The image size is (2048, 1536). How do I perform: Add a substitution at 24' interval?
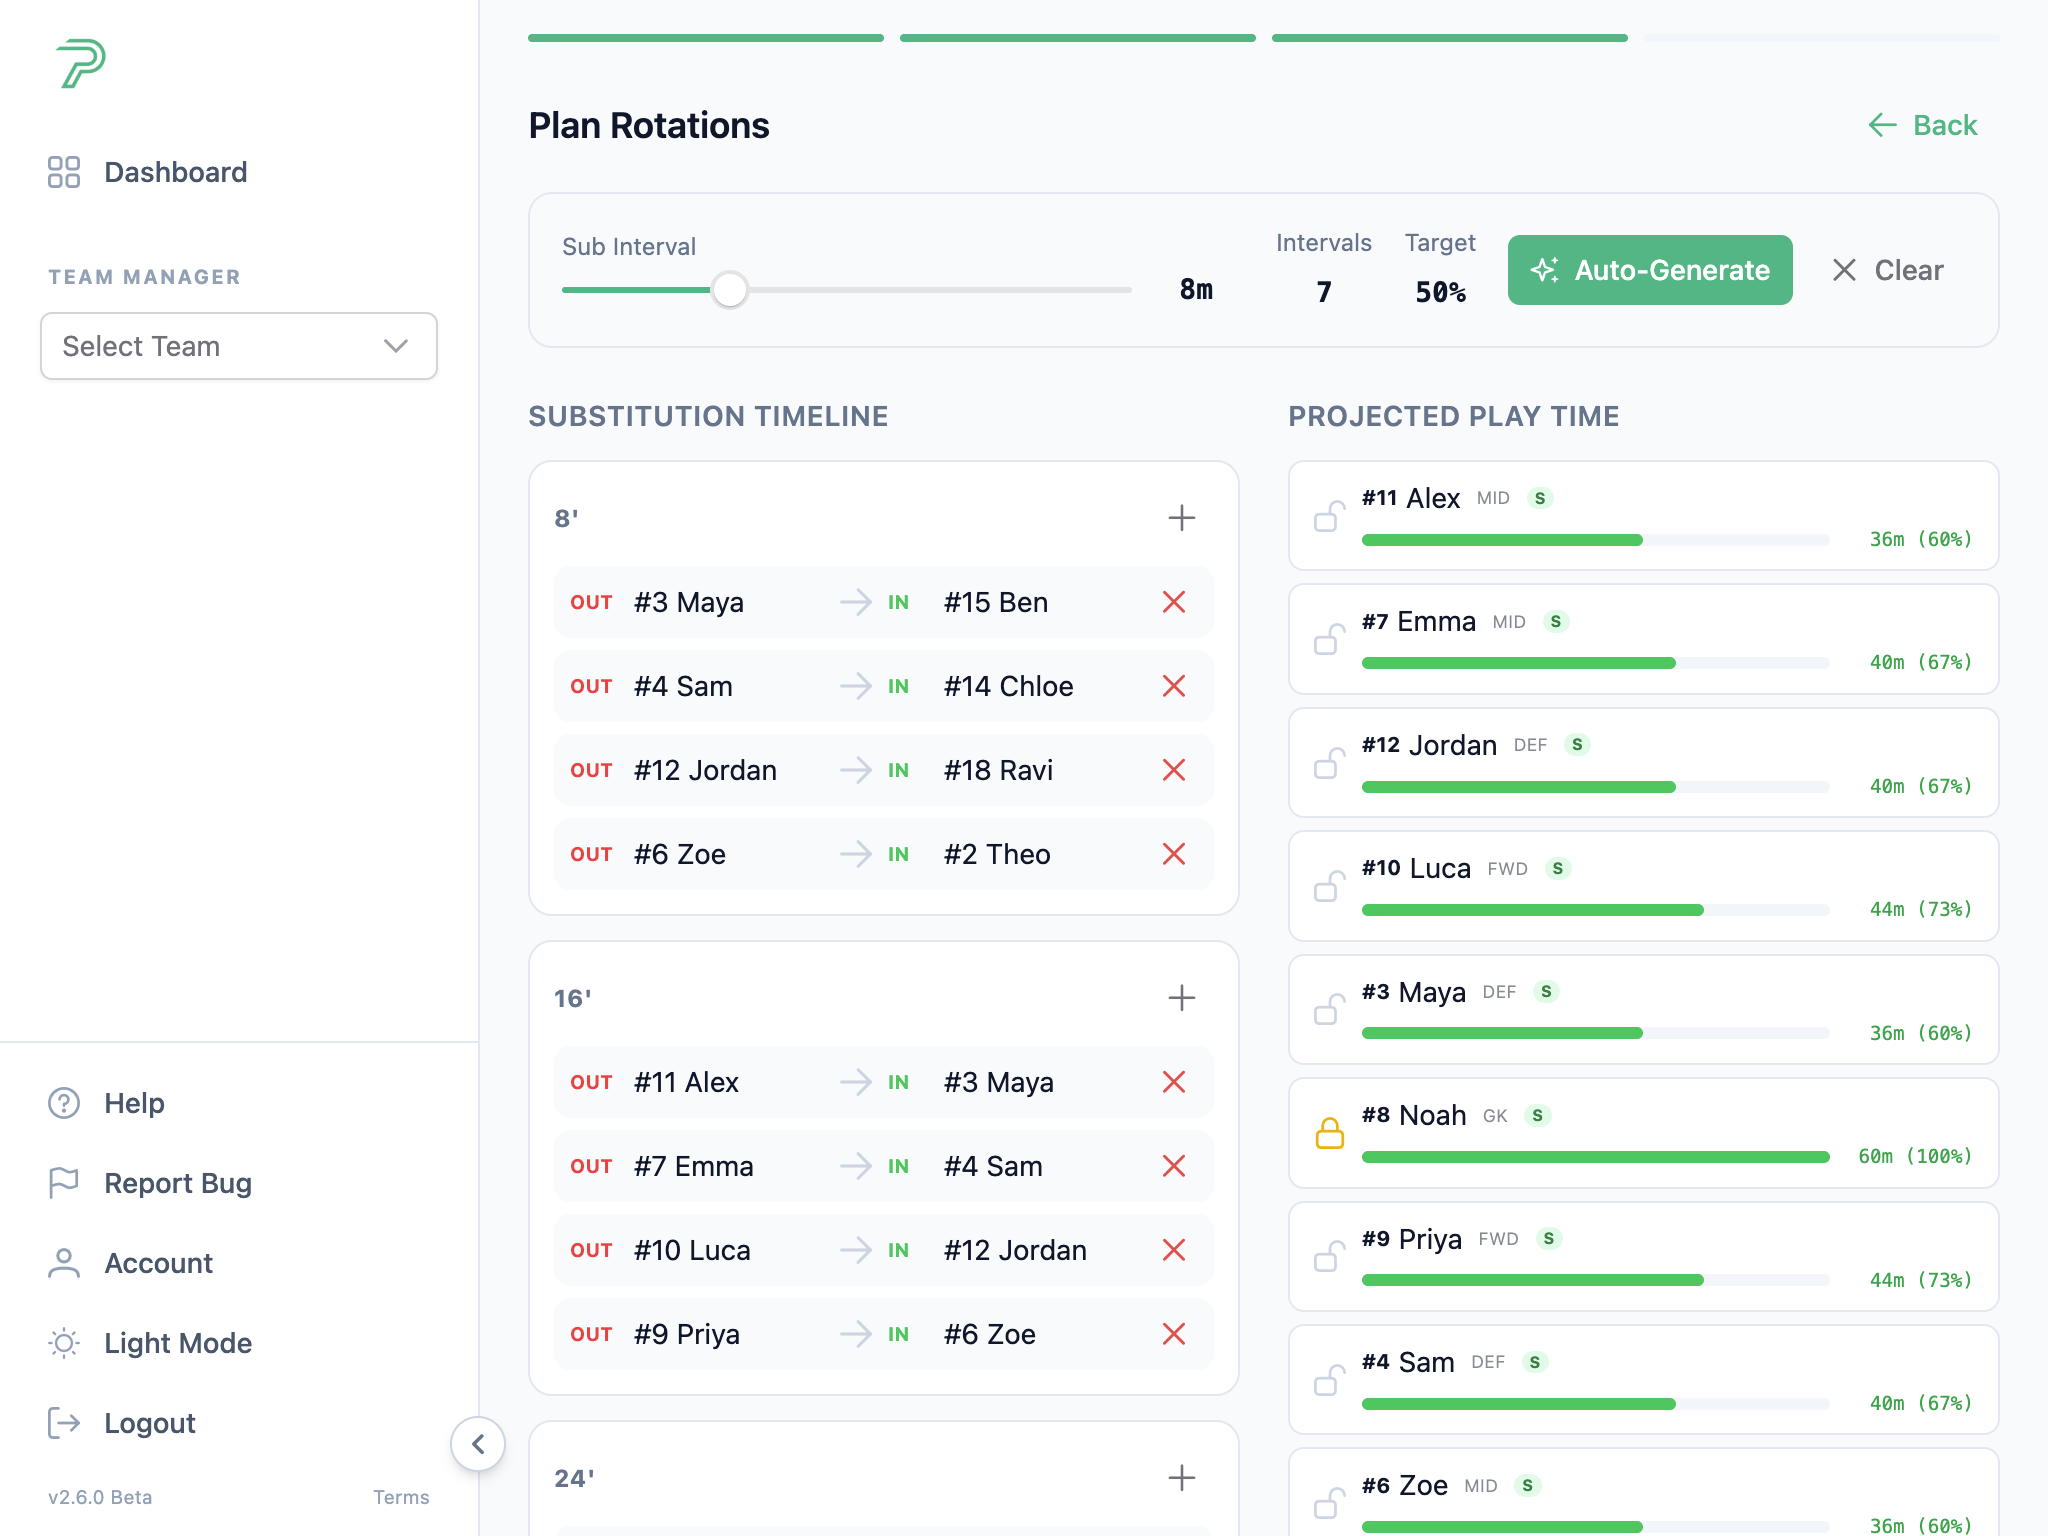[x=1182, y=1478]
